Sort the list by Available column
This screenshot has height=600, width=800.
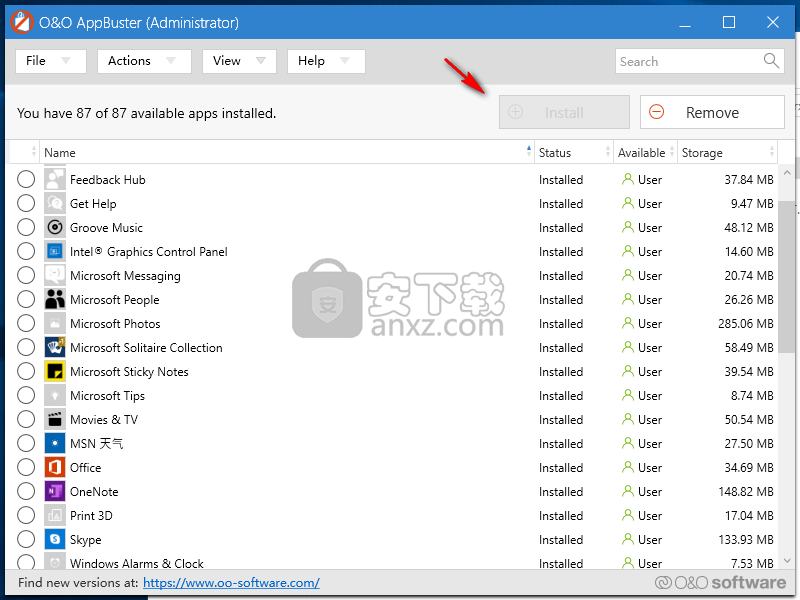pos(645,152)
